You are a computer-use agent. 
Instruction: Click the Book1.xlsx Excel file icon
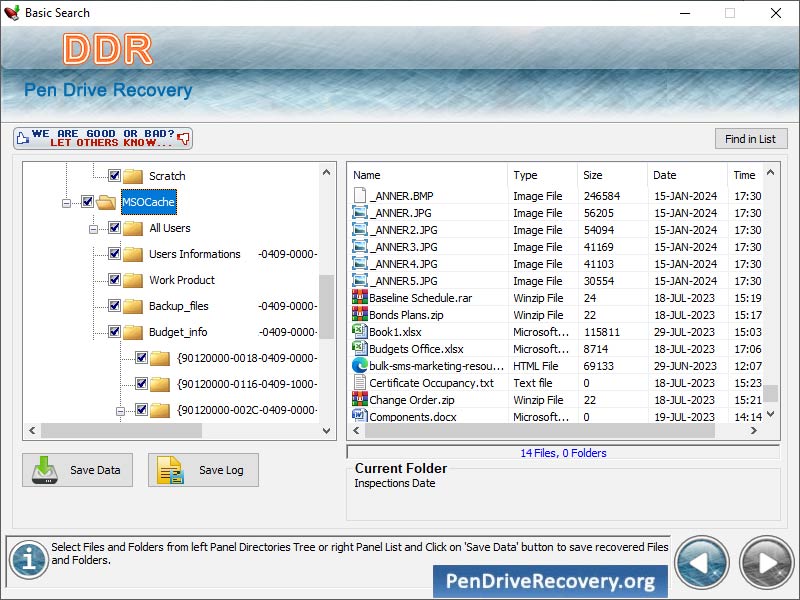[360, 331]
